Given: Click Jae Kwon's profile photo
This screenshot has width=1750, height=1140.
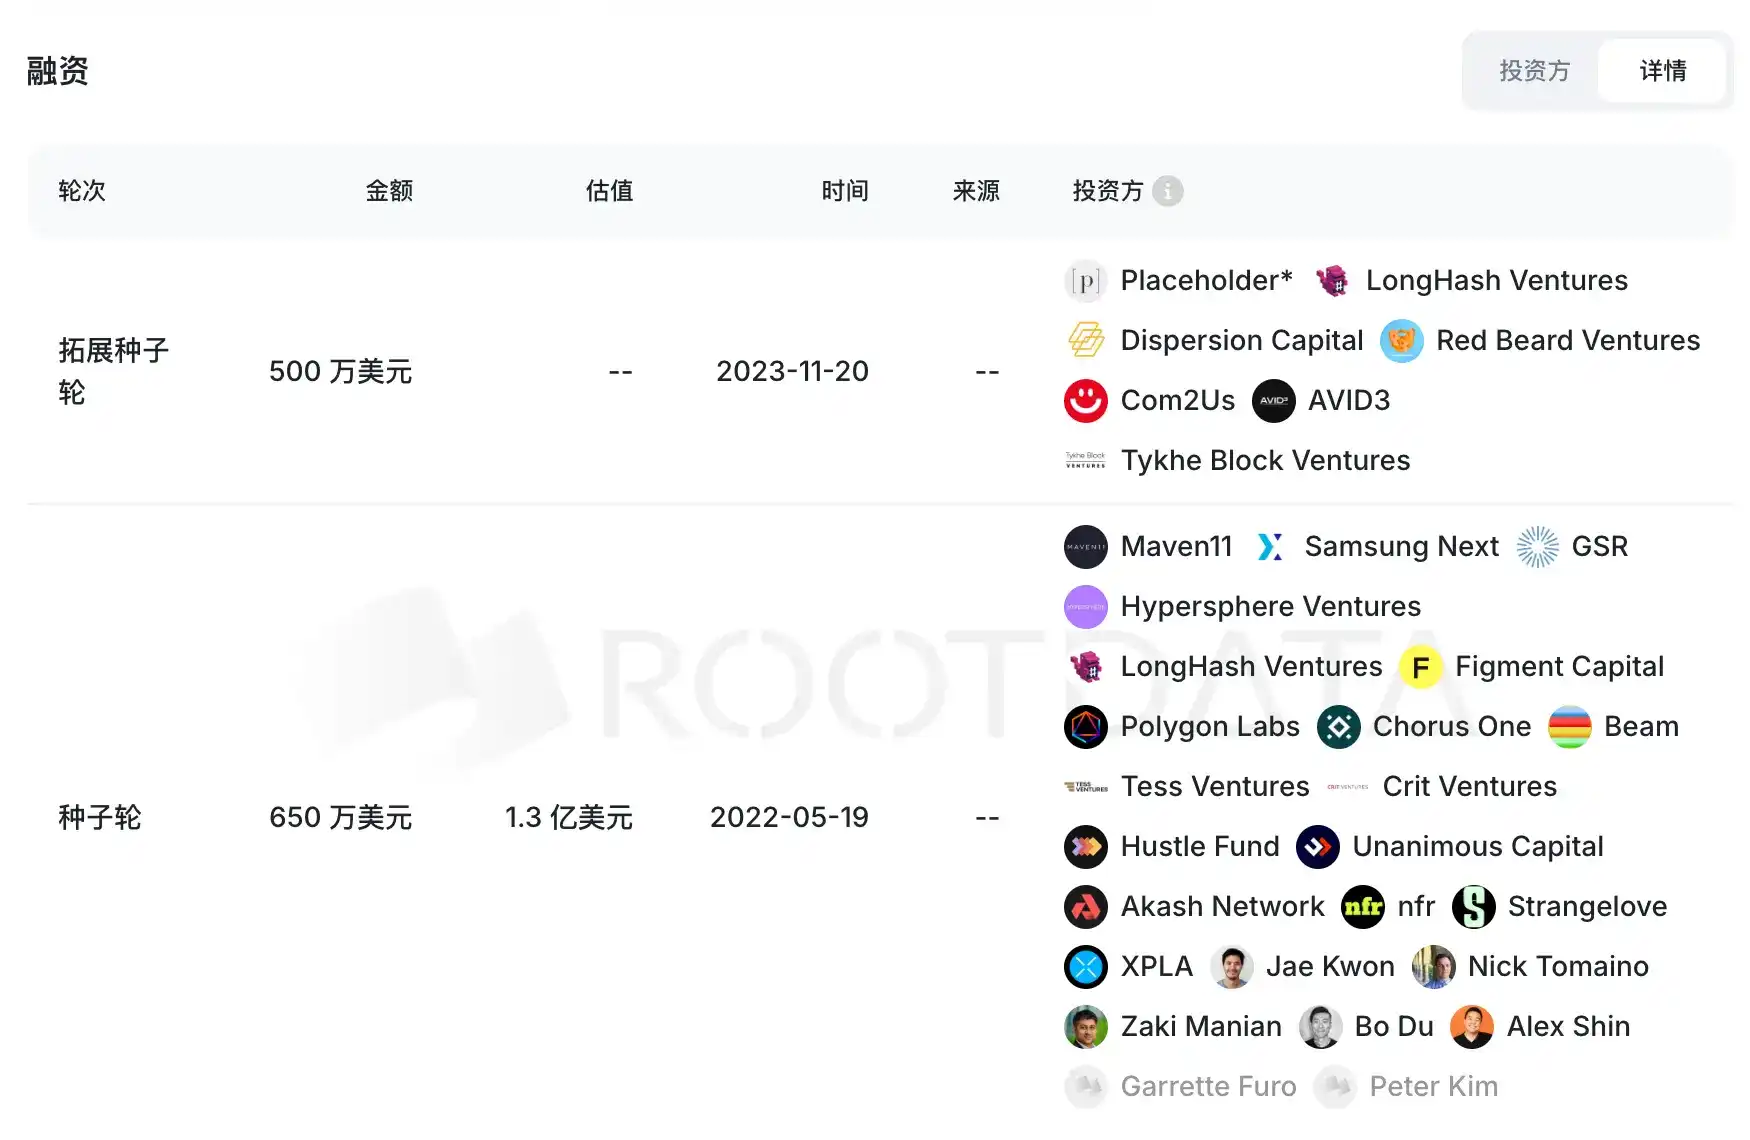Looking at the screenshot, I should pyautogui.click(x=1231, y=967).
